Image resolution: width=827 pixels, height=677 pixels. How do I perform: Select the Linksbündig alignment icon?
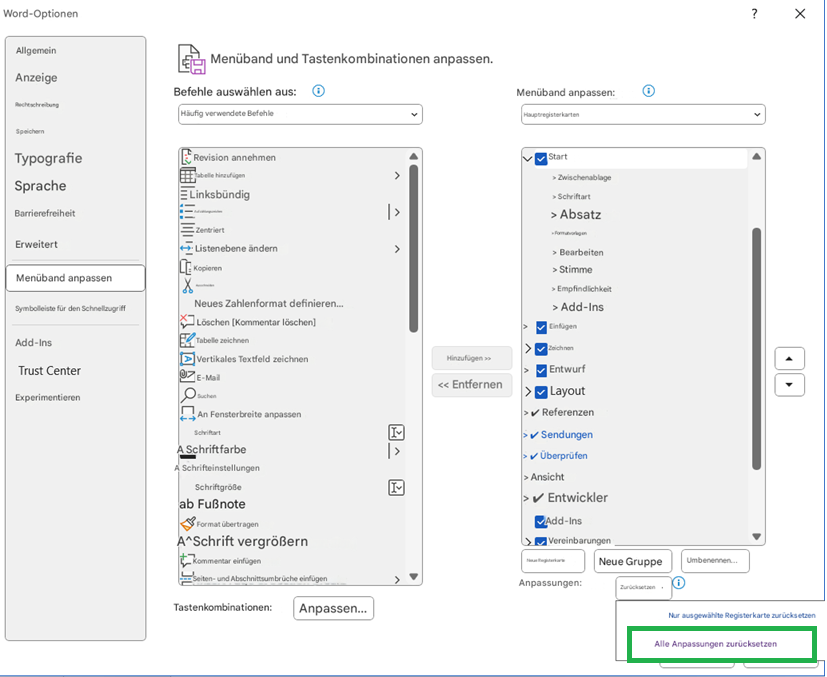[x=185, y=194]
